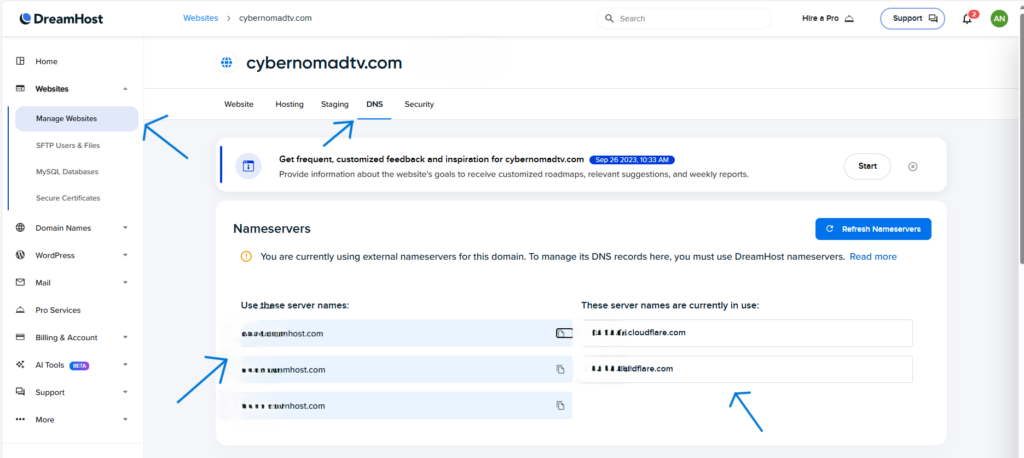Expand the WordPress sidebar menu
1024x458 pixels.
click(x=125, y=255)
